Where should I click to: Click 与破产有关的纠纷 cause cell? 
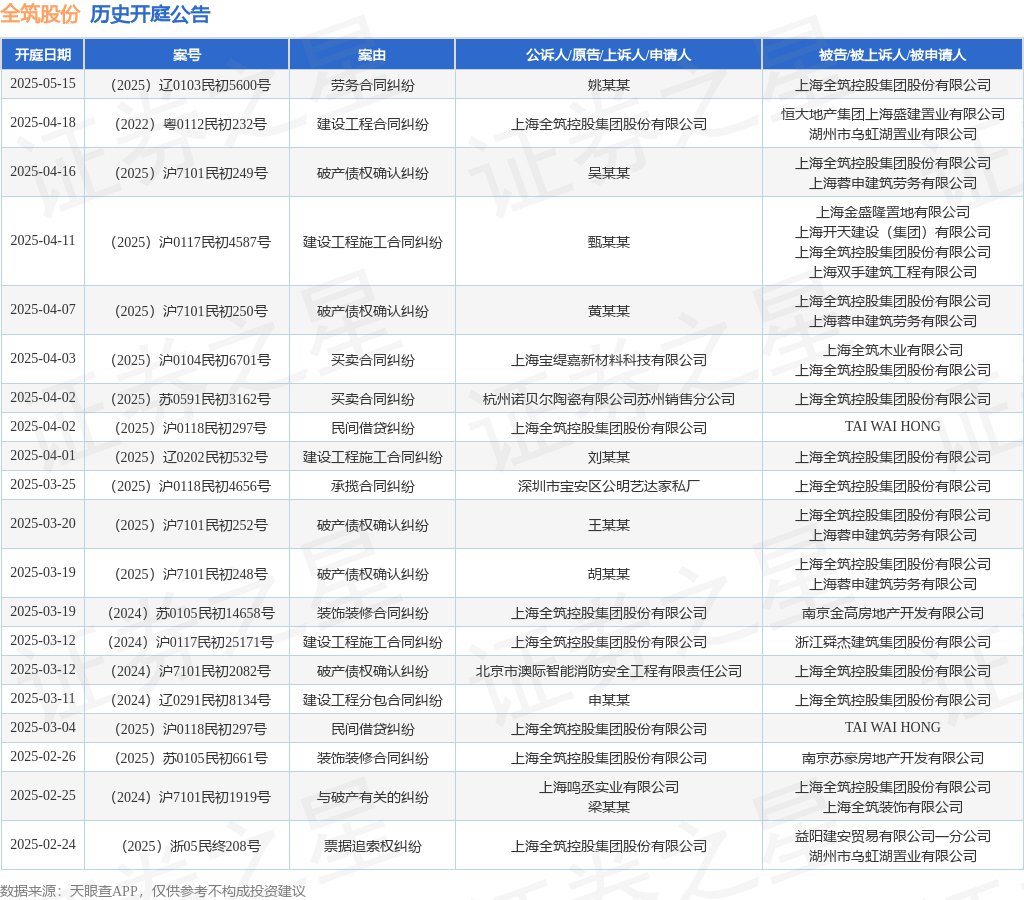click(x=372, y=797)
